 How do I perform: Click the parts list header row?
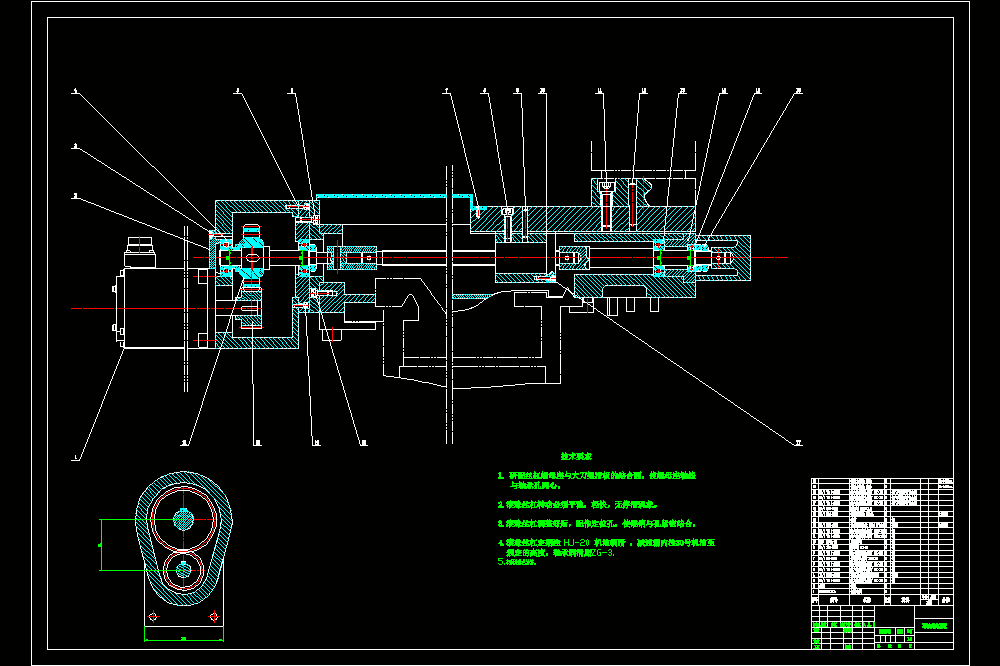[x=882, y=600]
